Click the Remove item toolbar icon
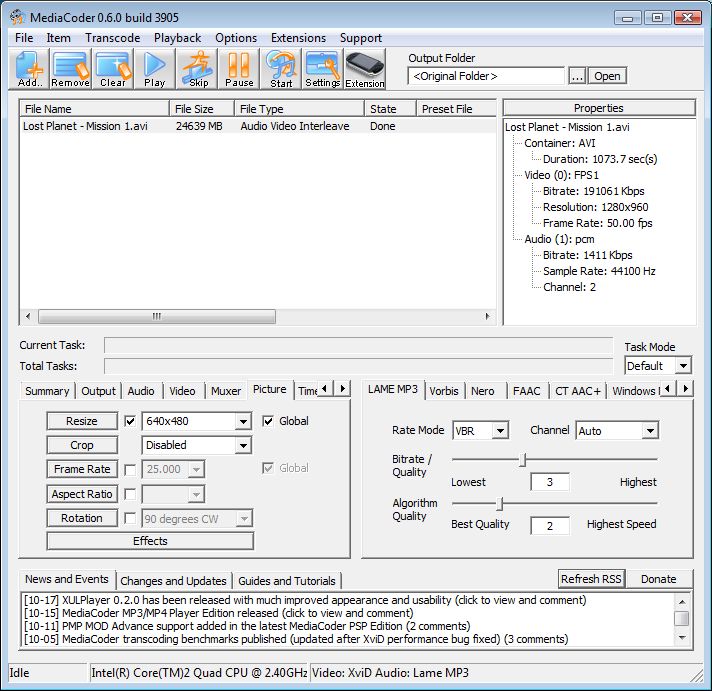Screen dimensions: 712x691 click(x=70, y=69)
